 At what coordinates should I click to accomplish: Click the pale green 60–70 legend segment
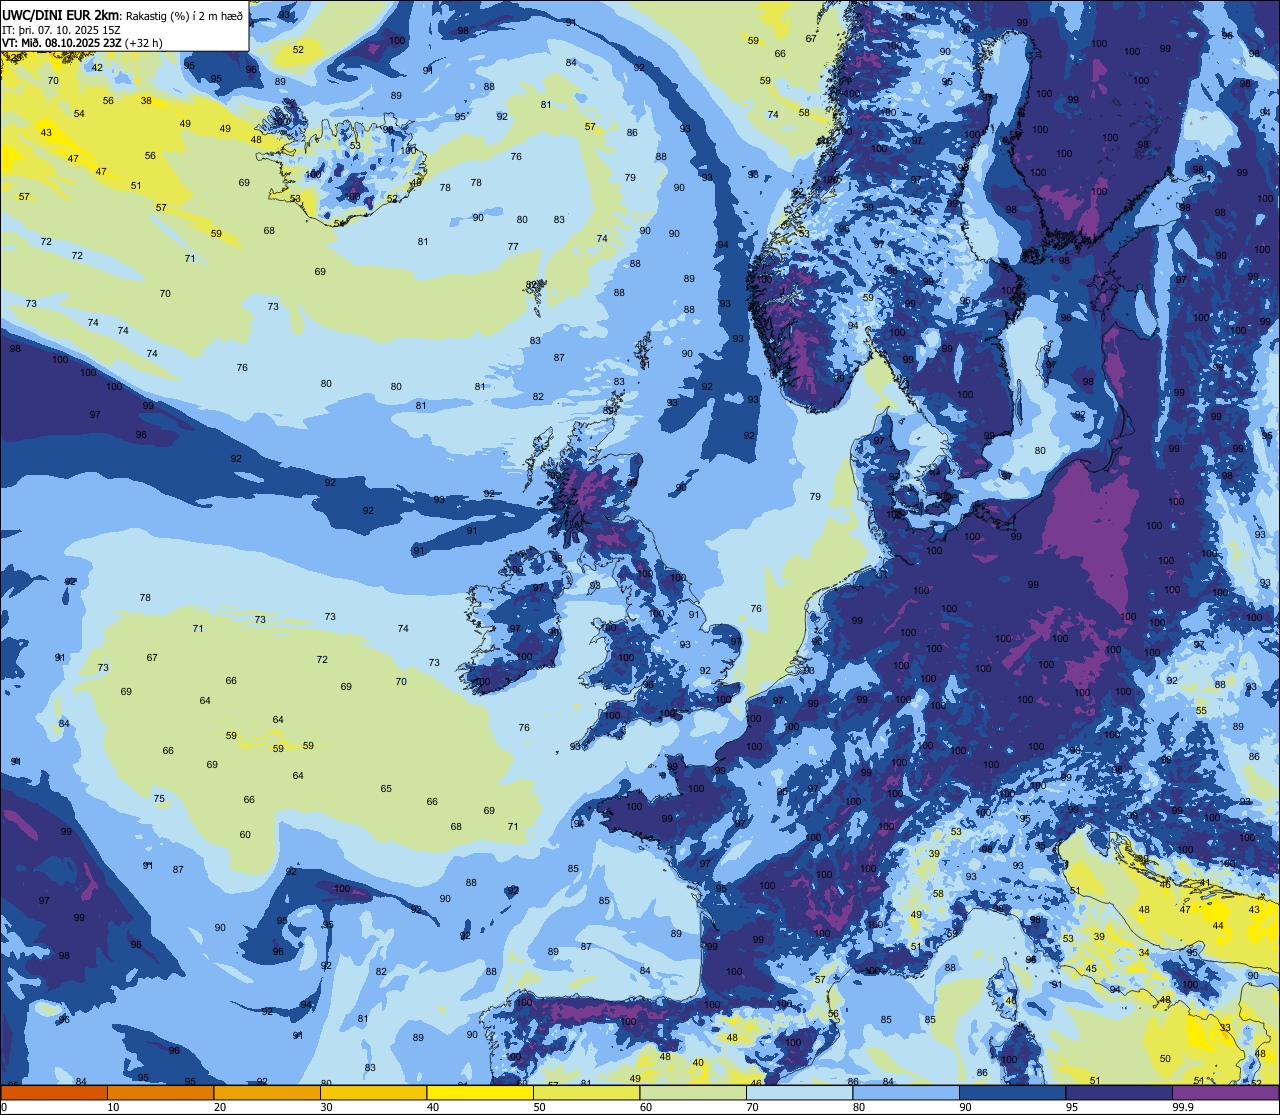point(693,1093)
